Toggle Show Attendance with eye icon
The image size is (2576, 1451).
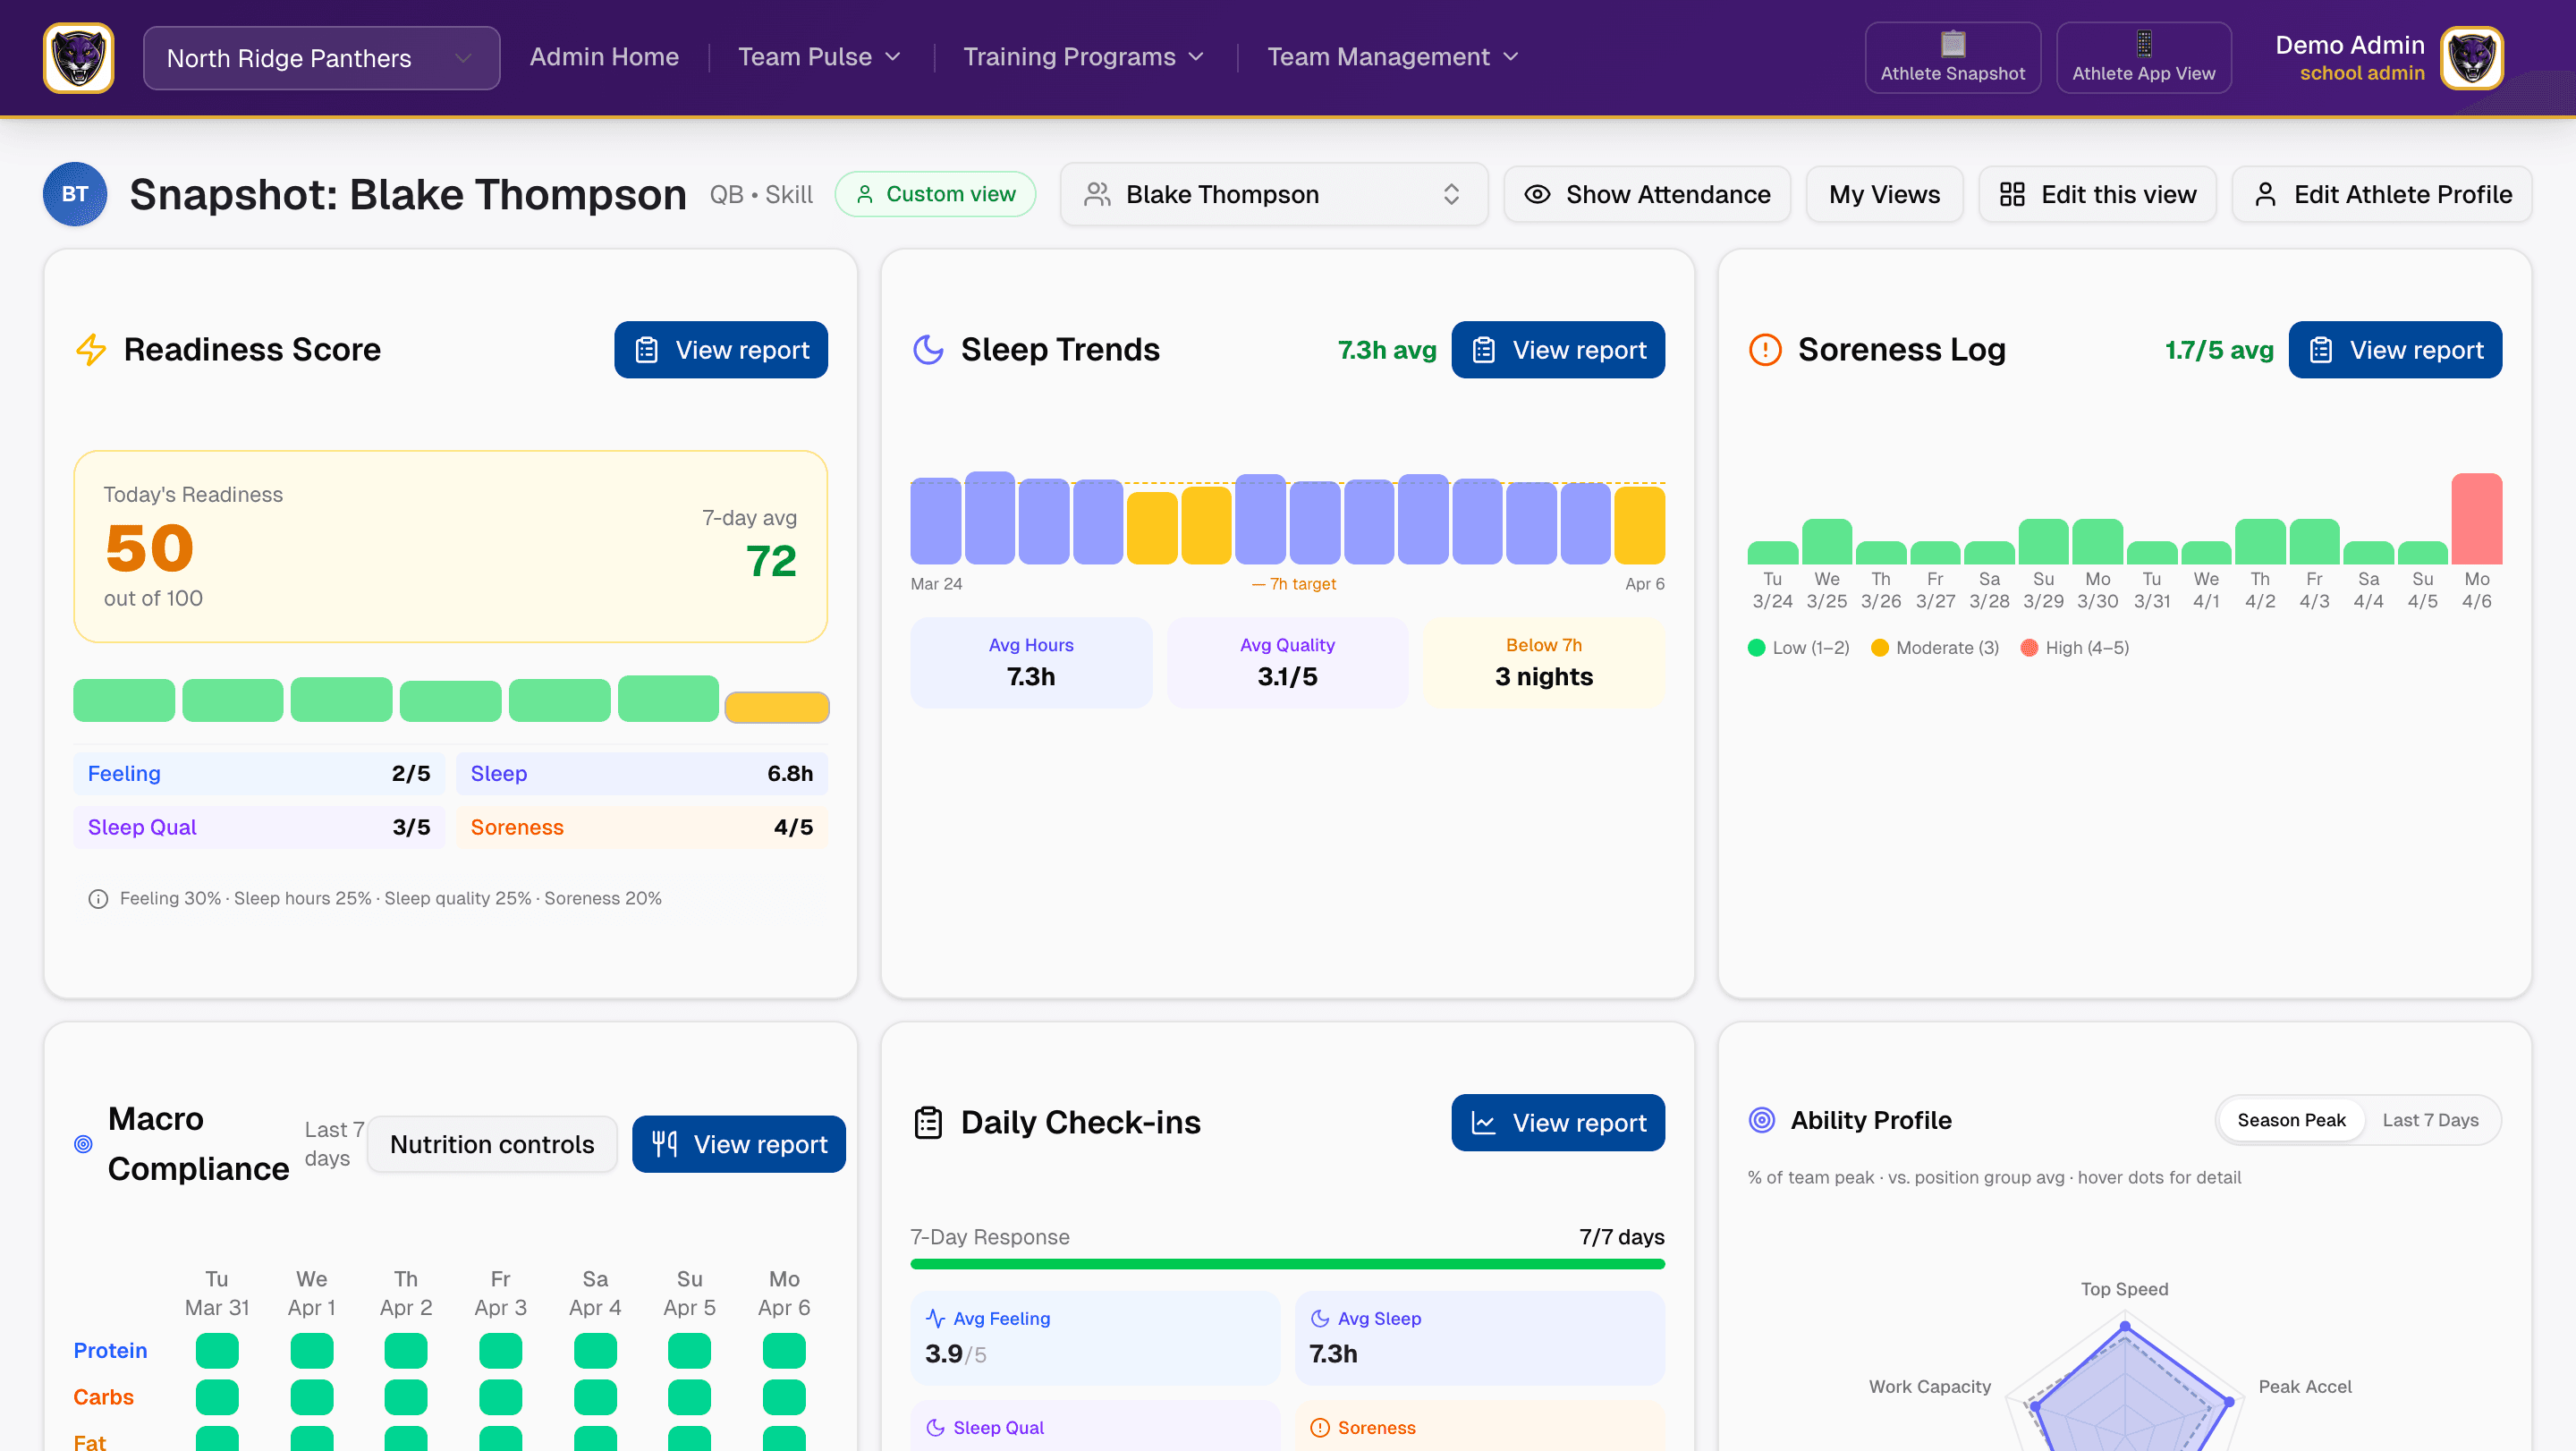[1647, 194]
